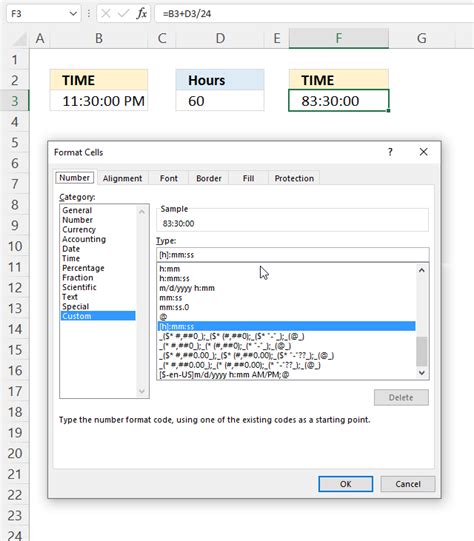Click the Hours header cell
Screen dimensions: 474x541
pos(220,80)
